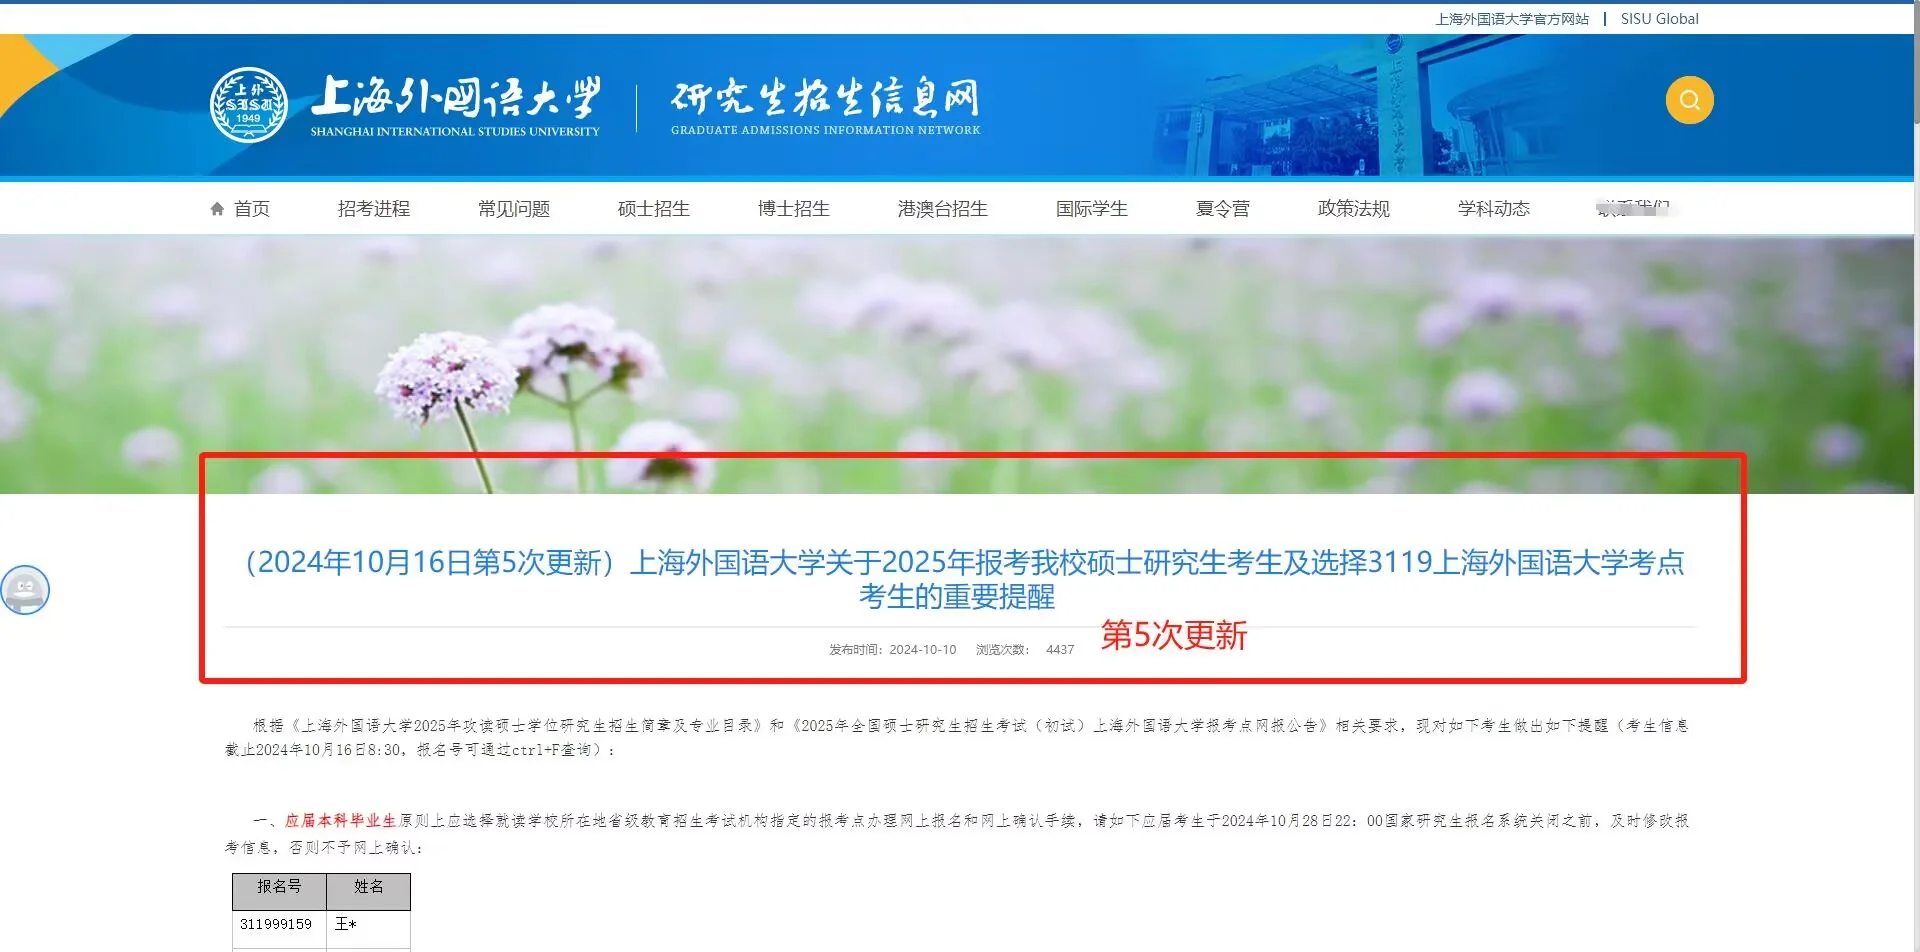Screen dimensions: 1920x952
Task: Navigate to 学科动态
Action: pos(1494,208)
